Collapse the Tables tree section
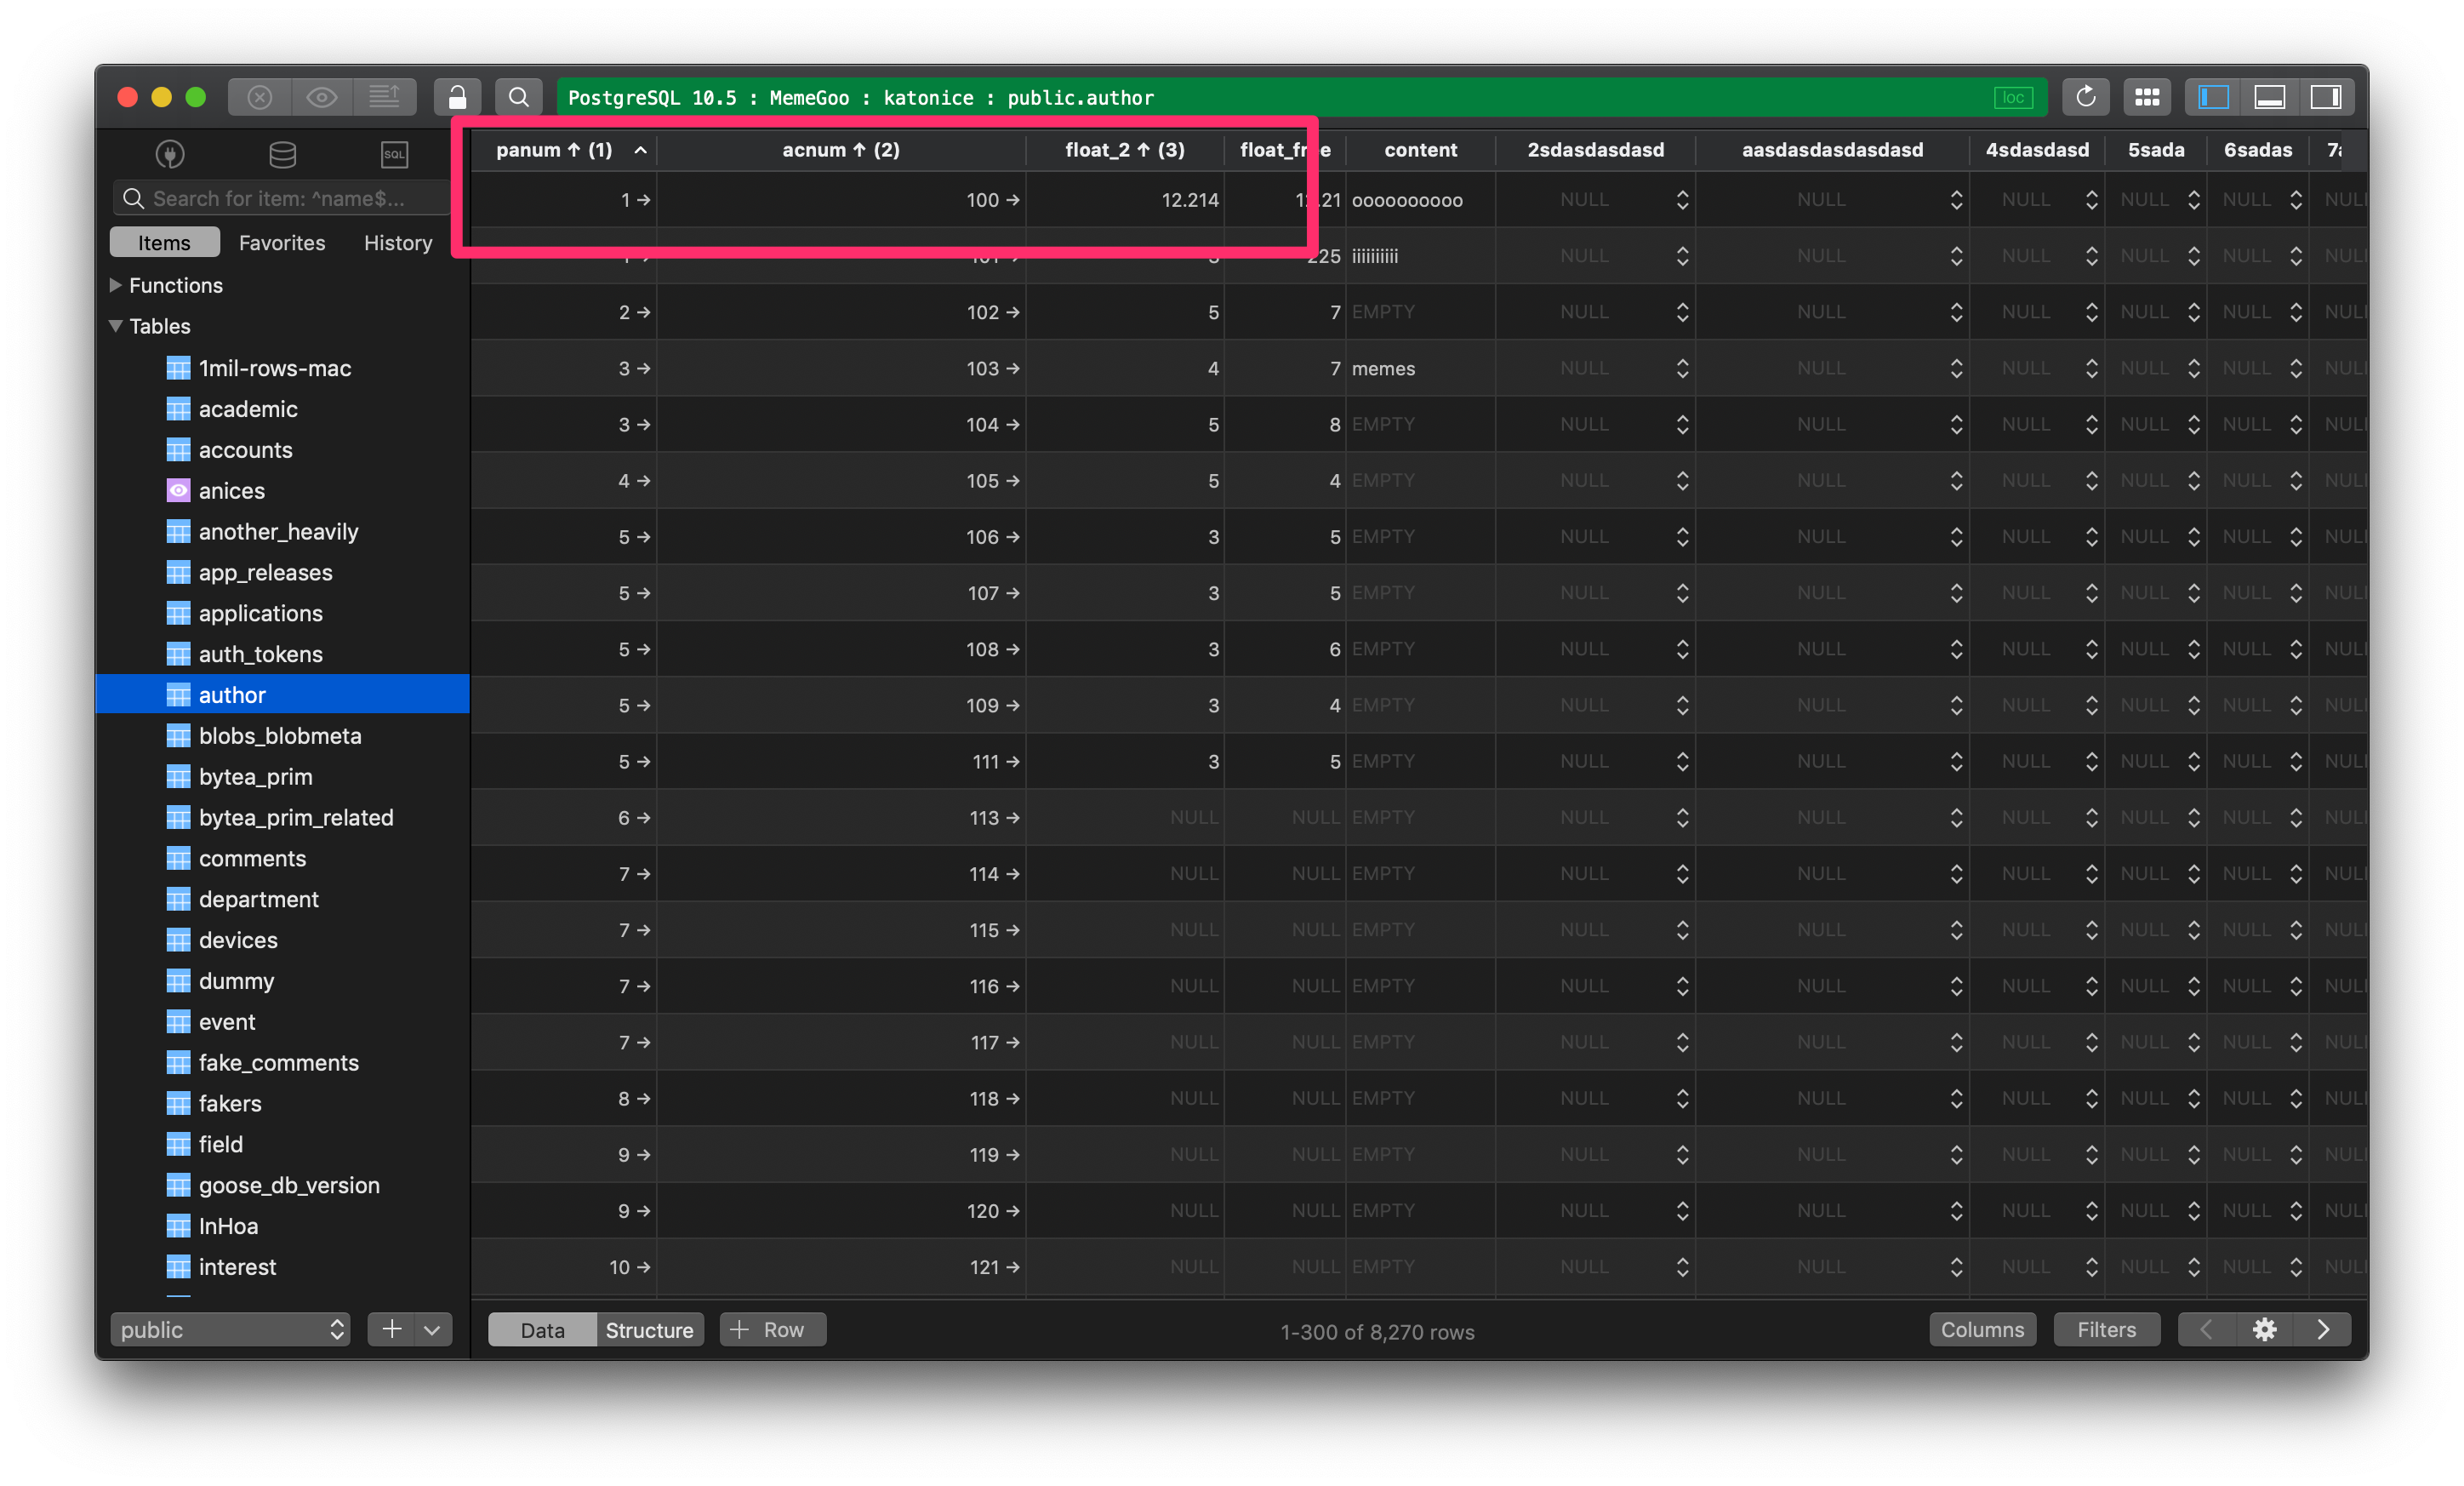The image size is (2464, 1486). 115,326
